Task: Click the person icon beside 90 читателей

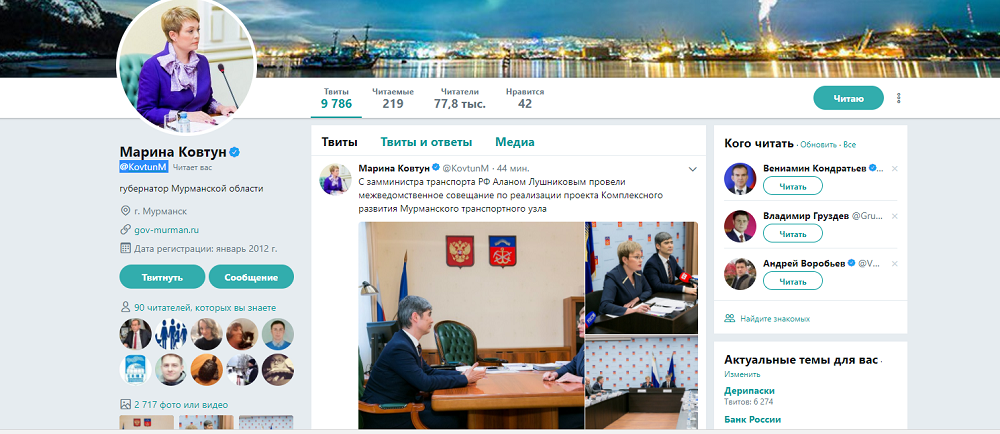Action: click(125, 307)
